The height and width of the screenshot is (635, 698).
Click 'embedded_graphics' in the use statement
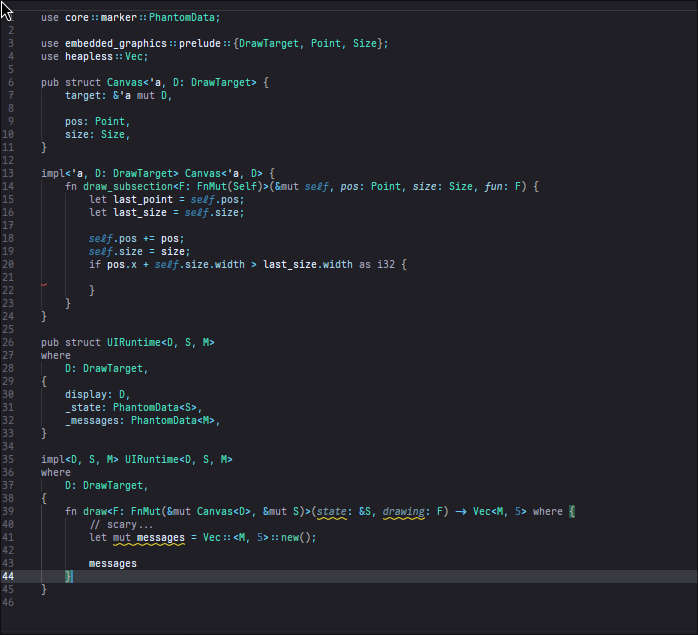tap(116, 43)
